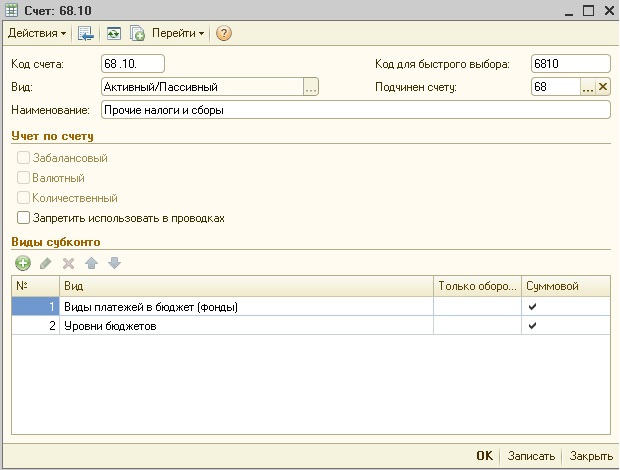Toggle the Забалансовый checkbox
Screen dimensions: 620x470
click(23, 158)
